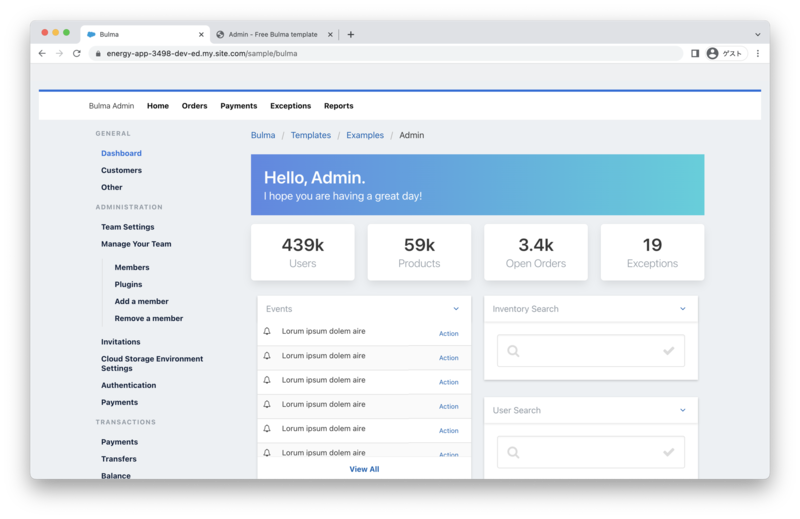
Task: Click the Bulma Admin brand link
Action: [x=111, y=106]
